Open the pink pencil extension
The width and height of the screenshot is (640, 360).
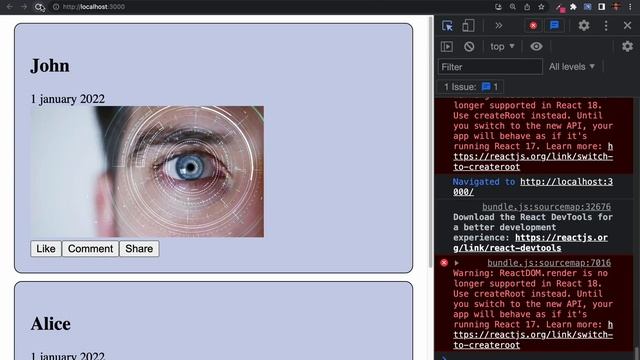coord(560,7)
